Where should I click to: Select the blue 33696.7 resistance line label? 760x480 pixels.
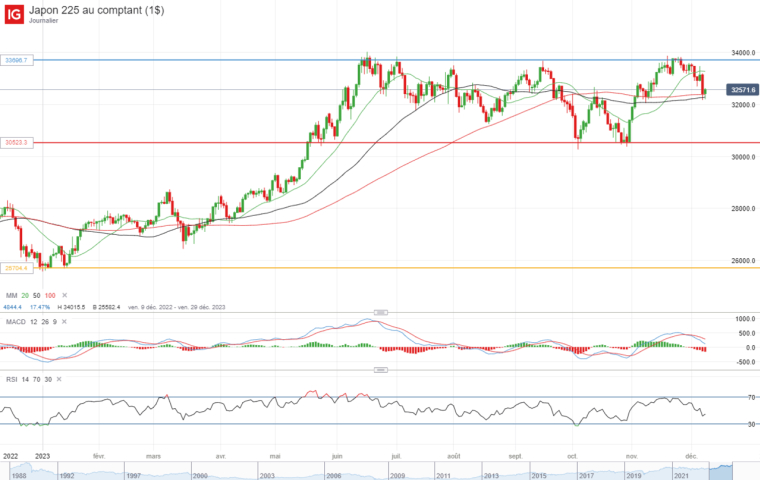point(16,60)
